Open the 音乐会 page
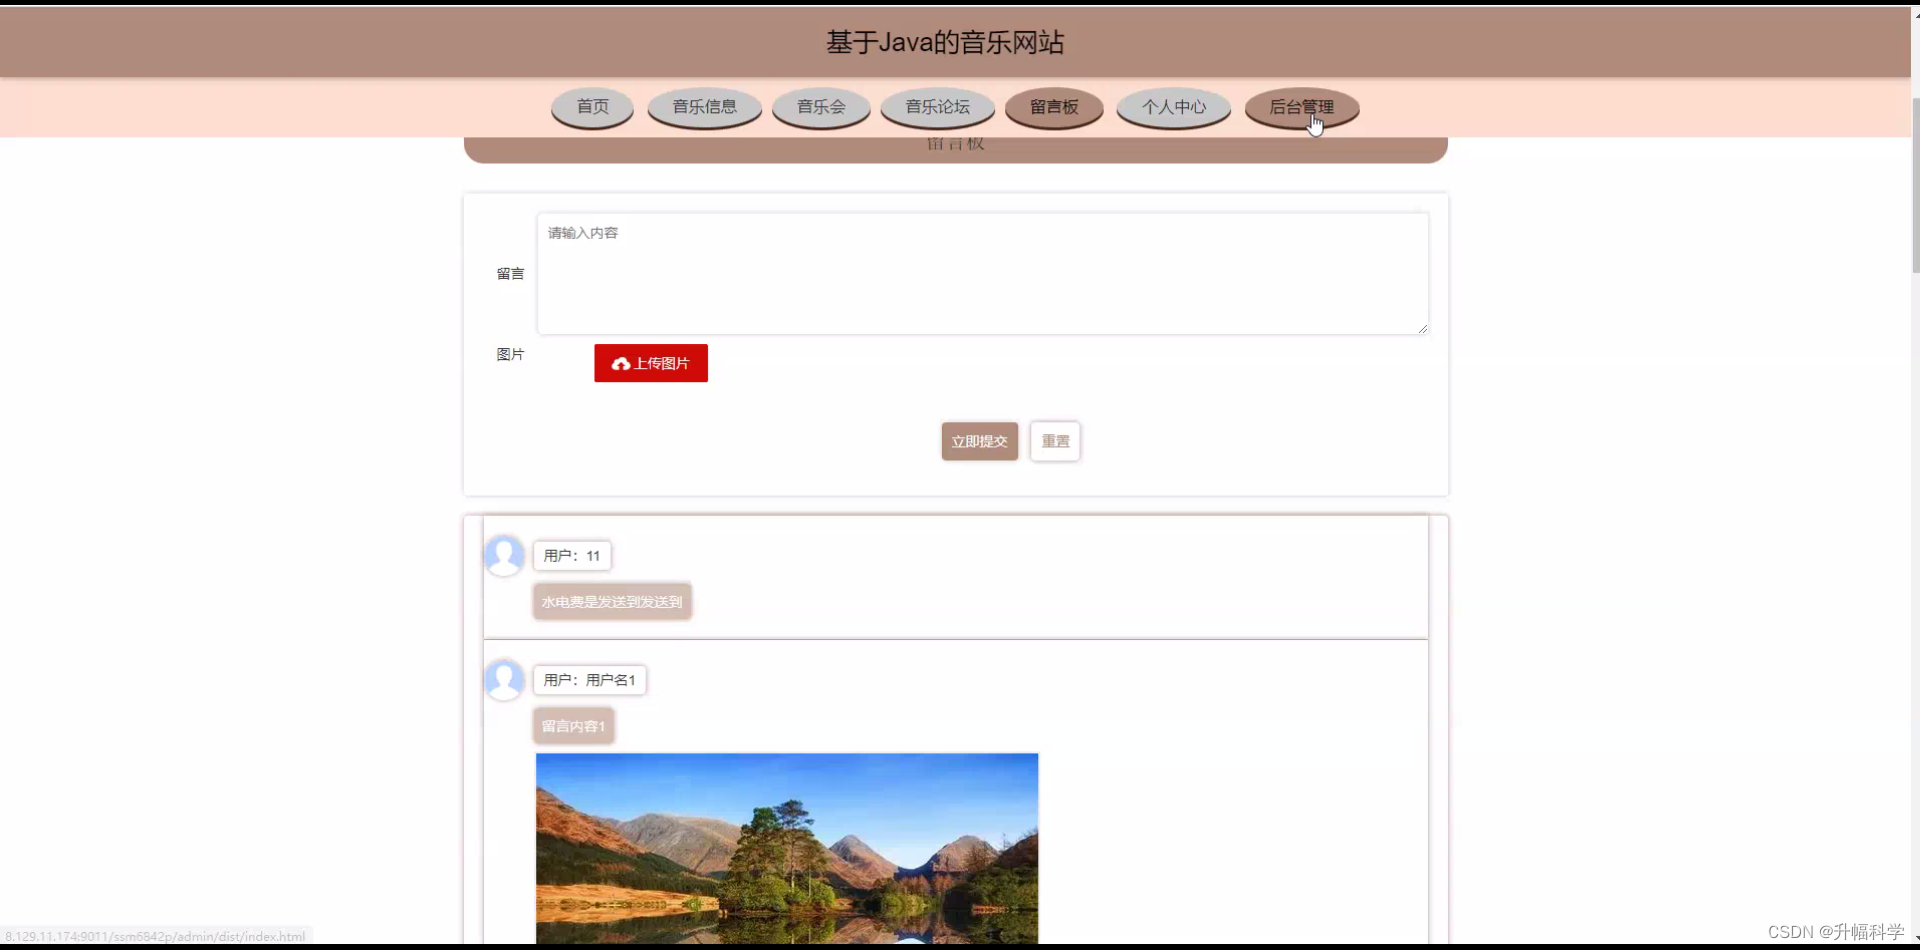Image resolution: width=1920 pixels, height=950 pixels. click(820, 108)
